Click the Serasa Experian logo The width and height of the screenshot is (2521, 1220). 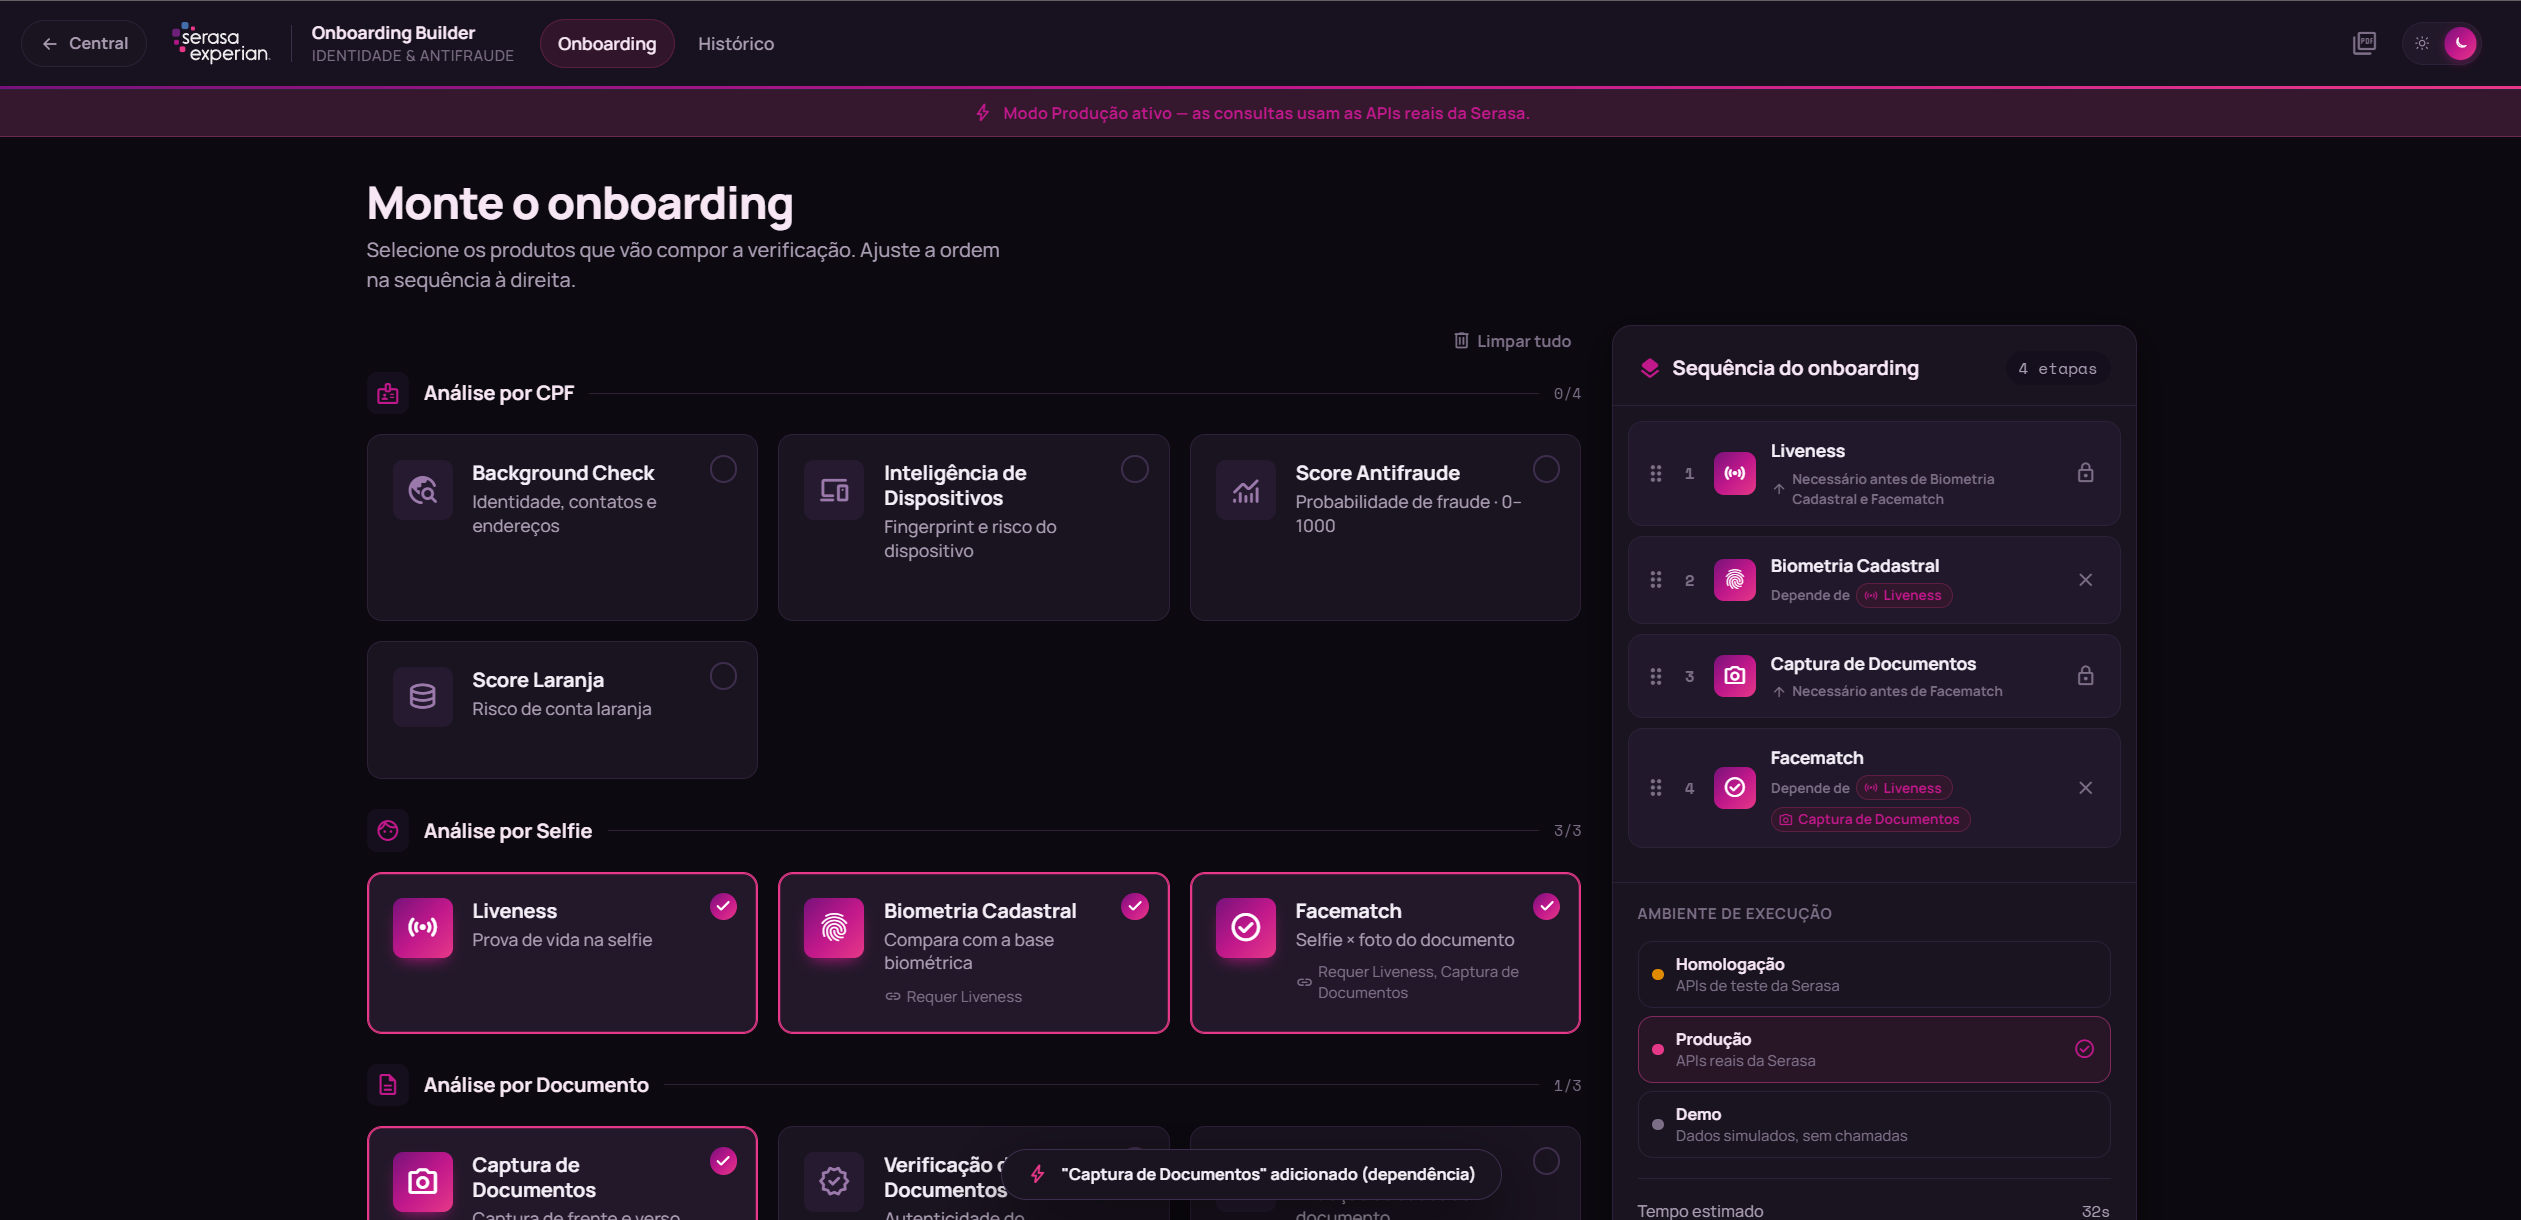221,43
